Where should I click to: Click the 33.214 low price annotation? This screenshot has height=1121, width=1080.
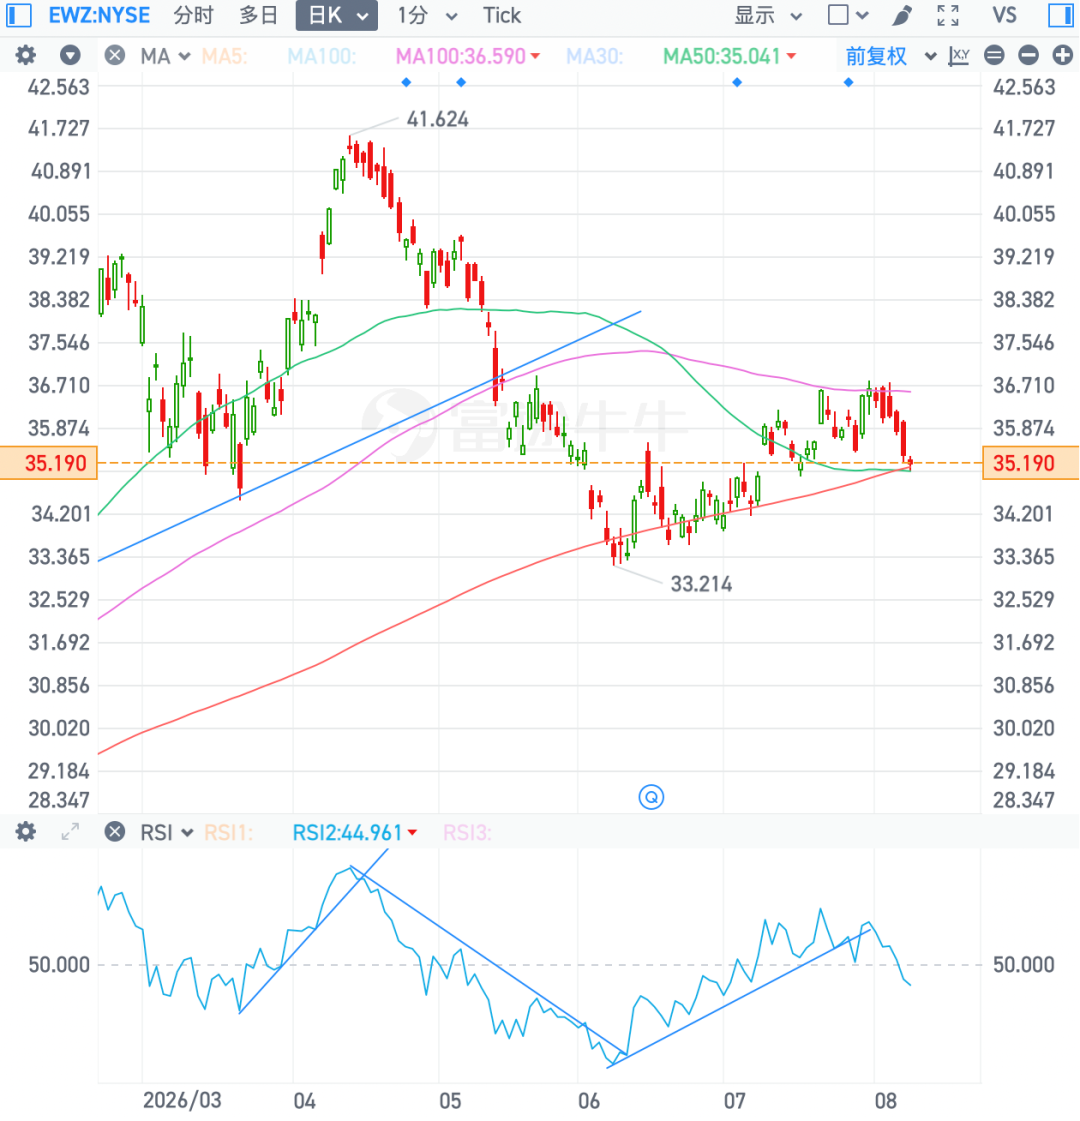701,584
